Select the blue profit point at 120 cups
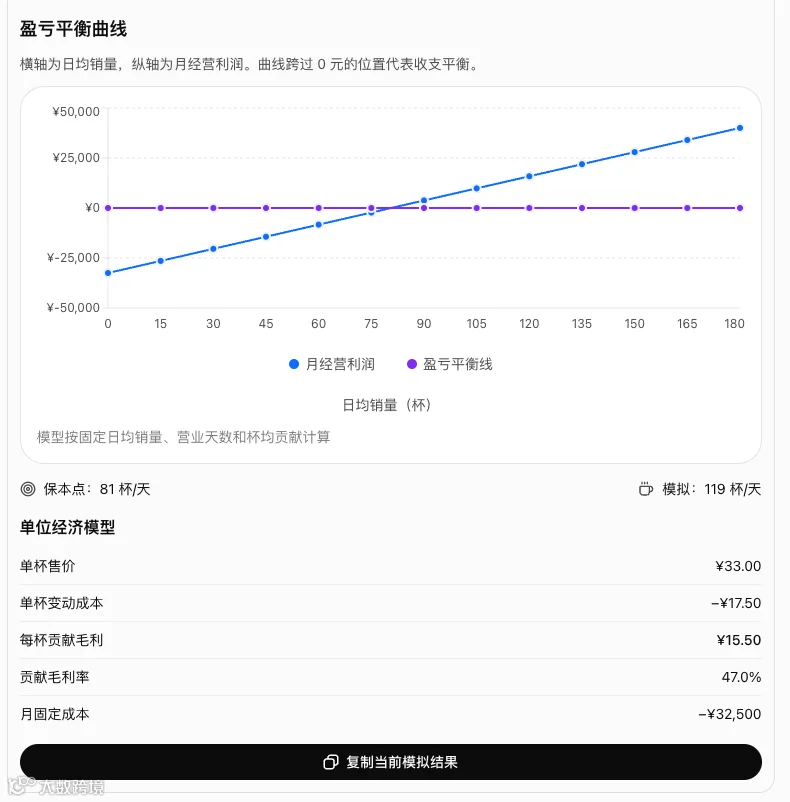This screenshot has width=790, height=802. (529, 176)
